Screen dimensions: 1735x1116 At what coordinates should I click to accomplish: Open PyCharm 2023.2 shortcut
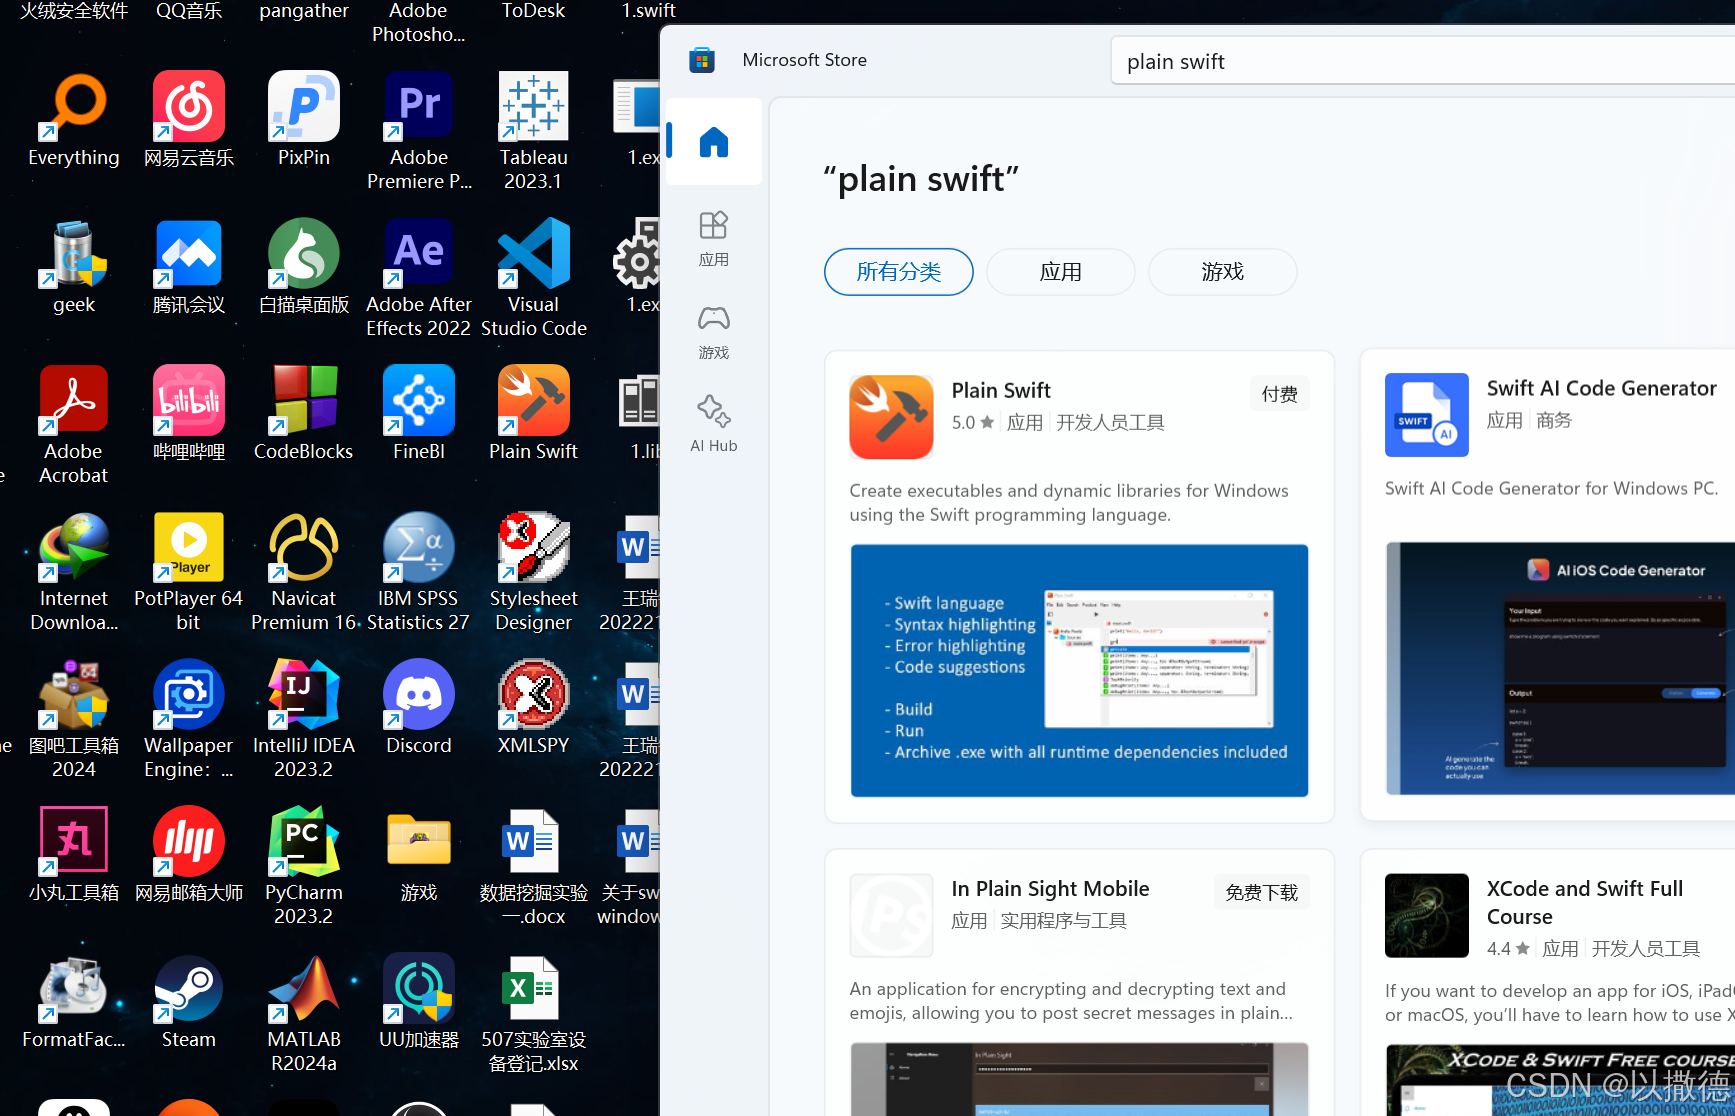(x=304, y=866)
